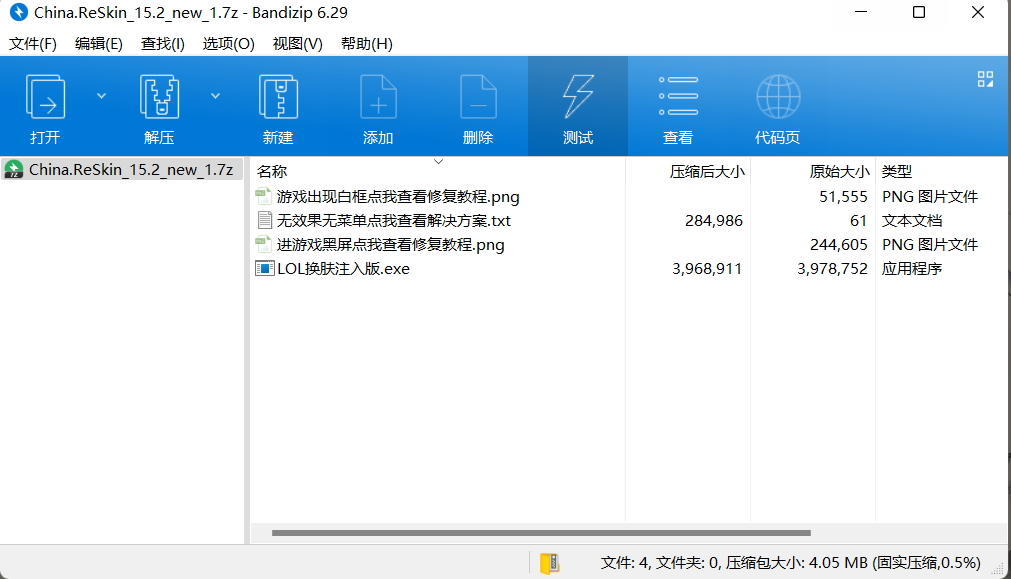This screenshot has height=579, width=1011.
Task: Click the Add (添加) toolbar icon
Action: [378, 97]
